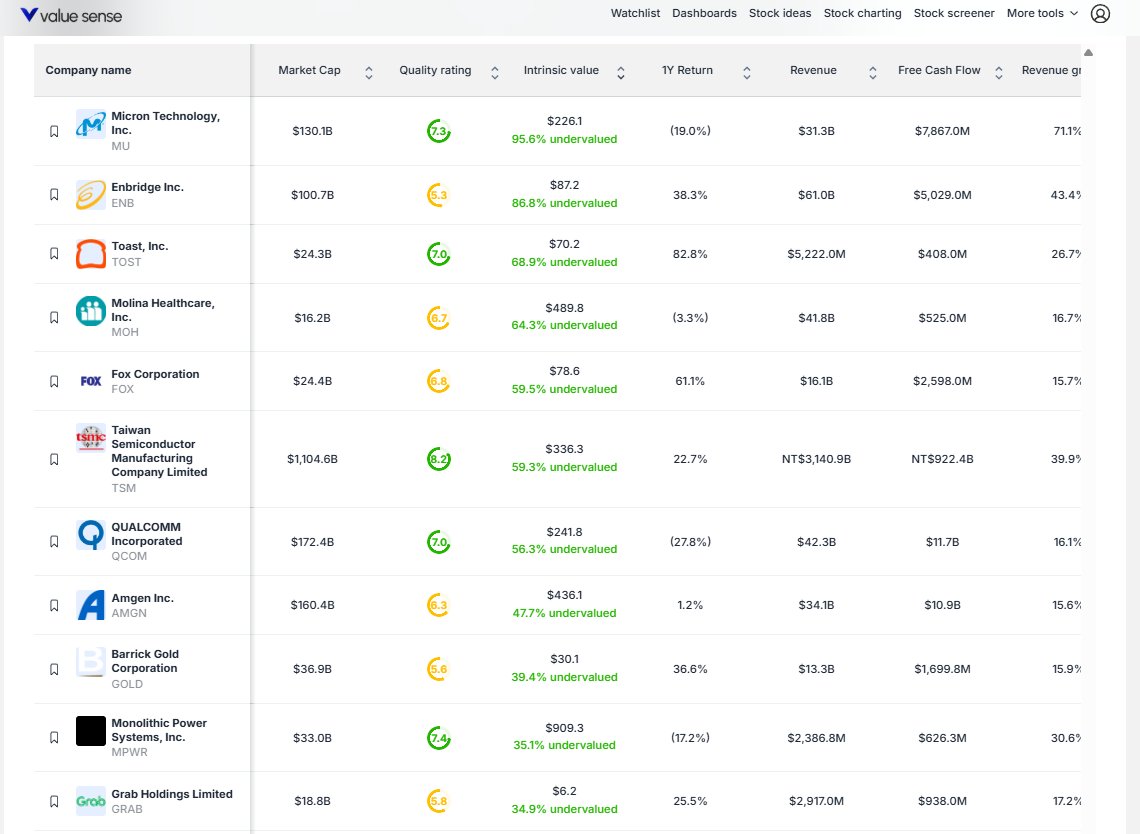Click the QUALCOMM logo icon
The width and height of the screenshot is (1140, 834).
point(91,534)
